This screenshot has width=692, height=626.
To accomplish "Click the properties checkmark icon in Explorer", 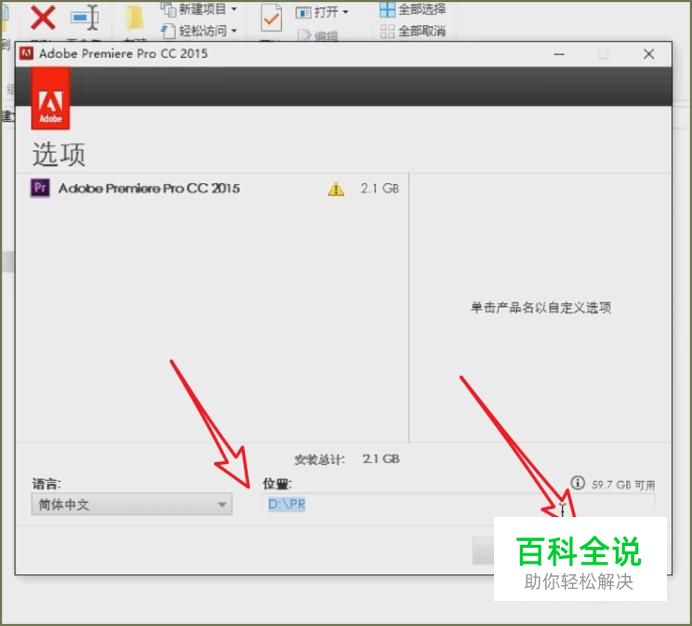I will pos(271,18).
